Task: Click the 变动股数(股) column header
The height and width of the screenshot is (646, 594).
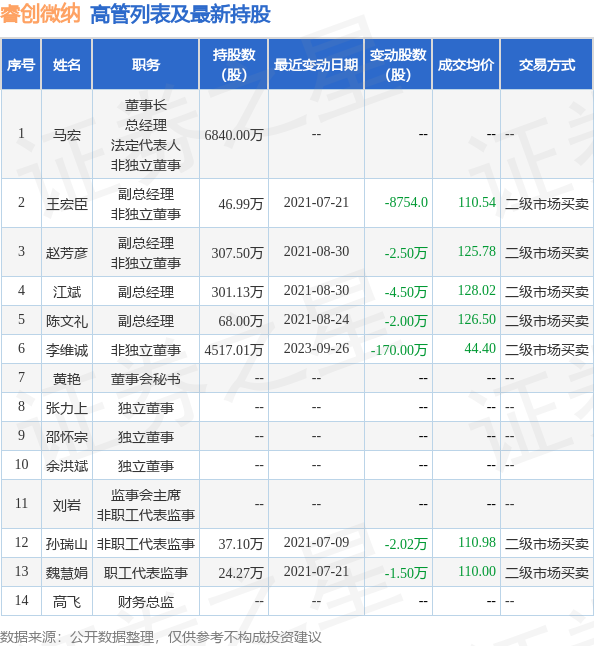Action: [398, 65]
